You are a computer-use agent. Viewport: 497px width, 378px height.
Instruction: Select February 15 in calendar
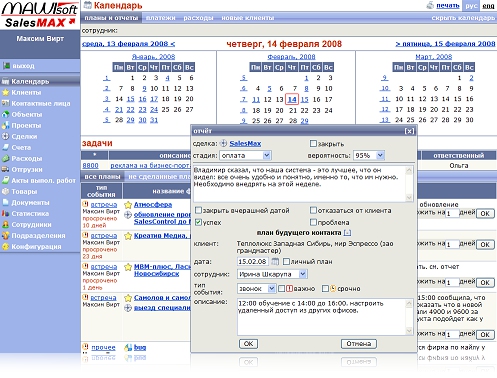point(304,99)
